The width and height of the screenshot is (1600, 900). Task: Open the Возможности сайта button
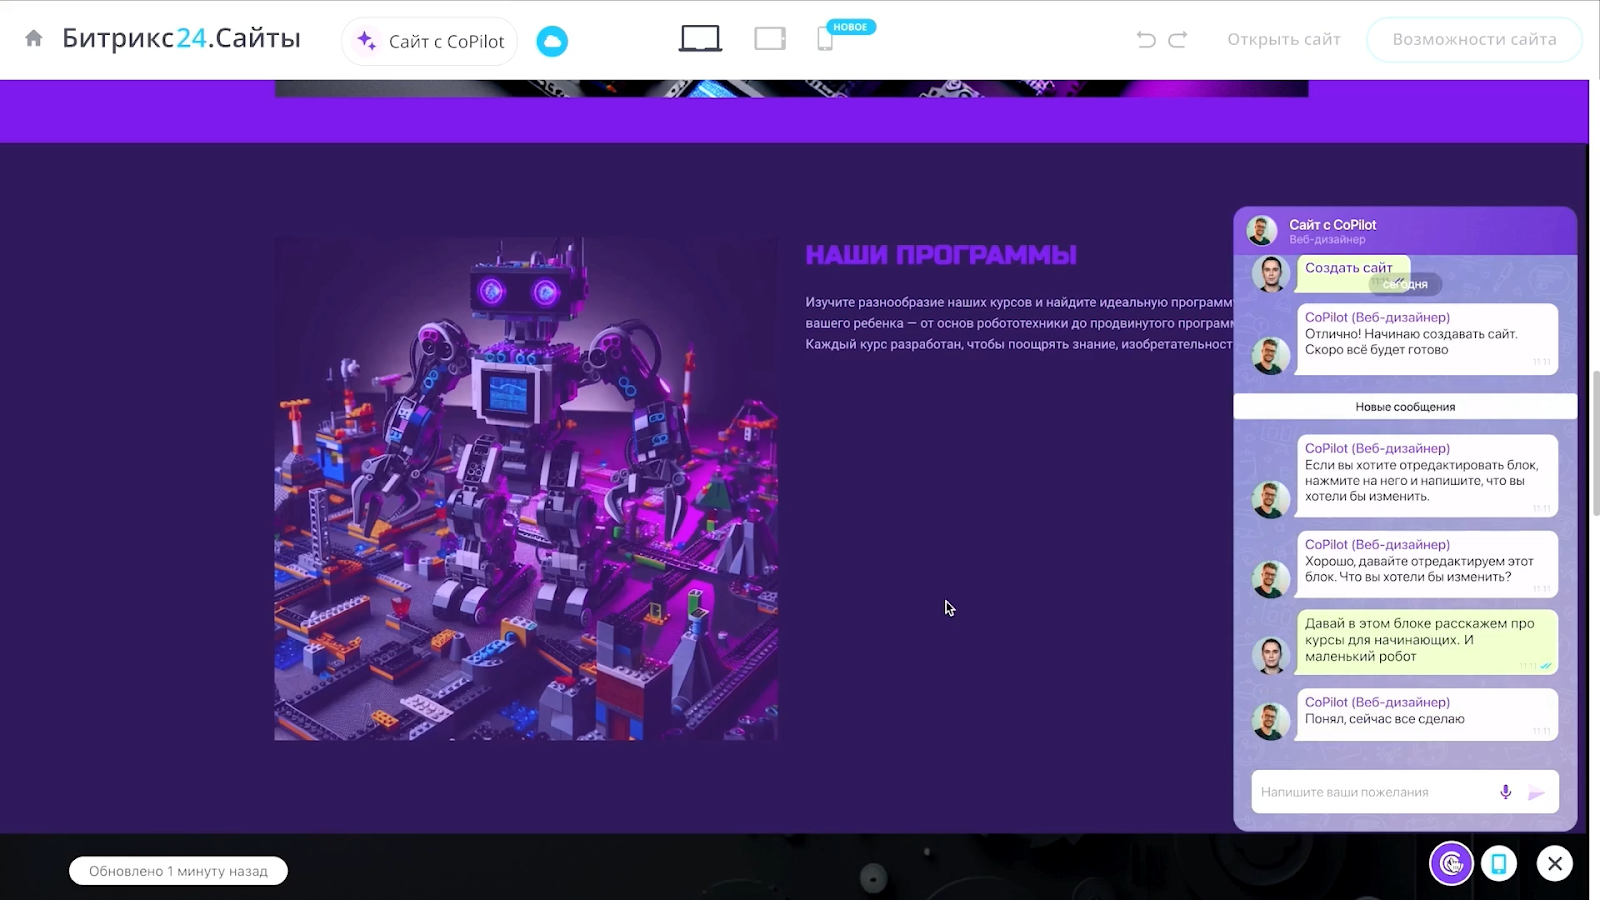1474,39
